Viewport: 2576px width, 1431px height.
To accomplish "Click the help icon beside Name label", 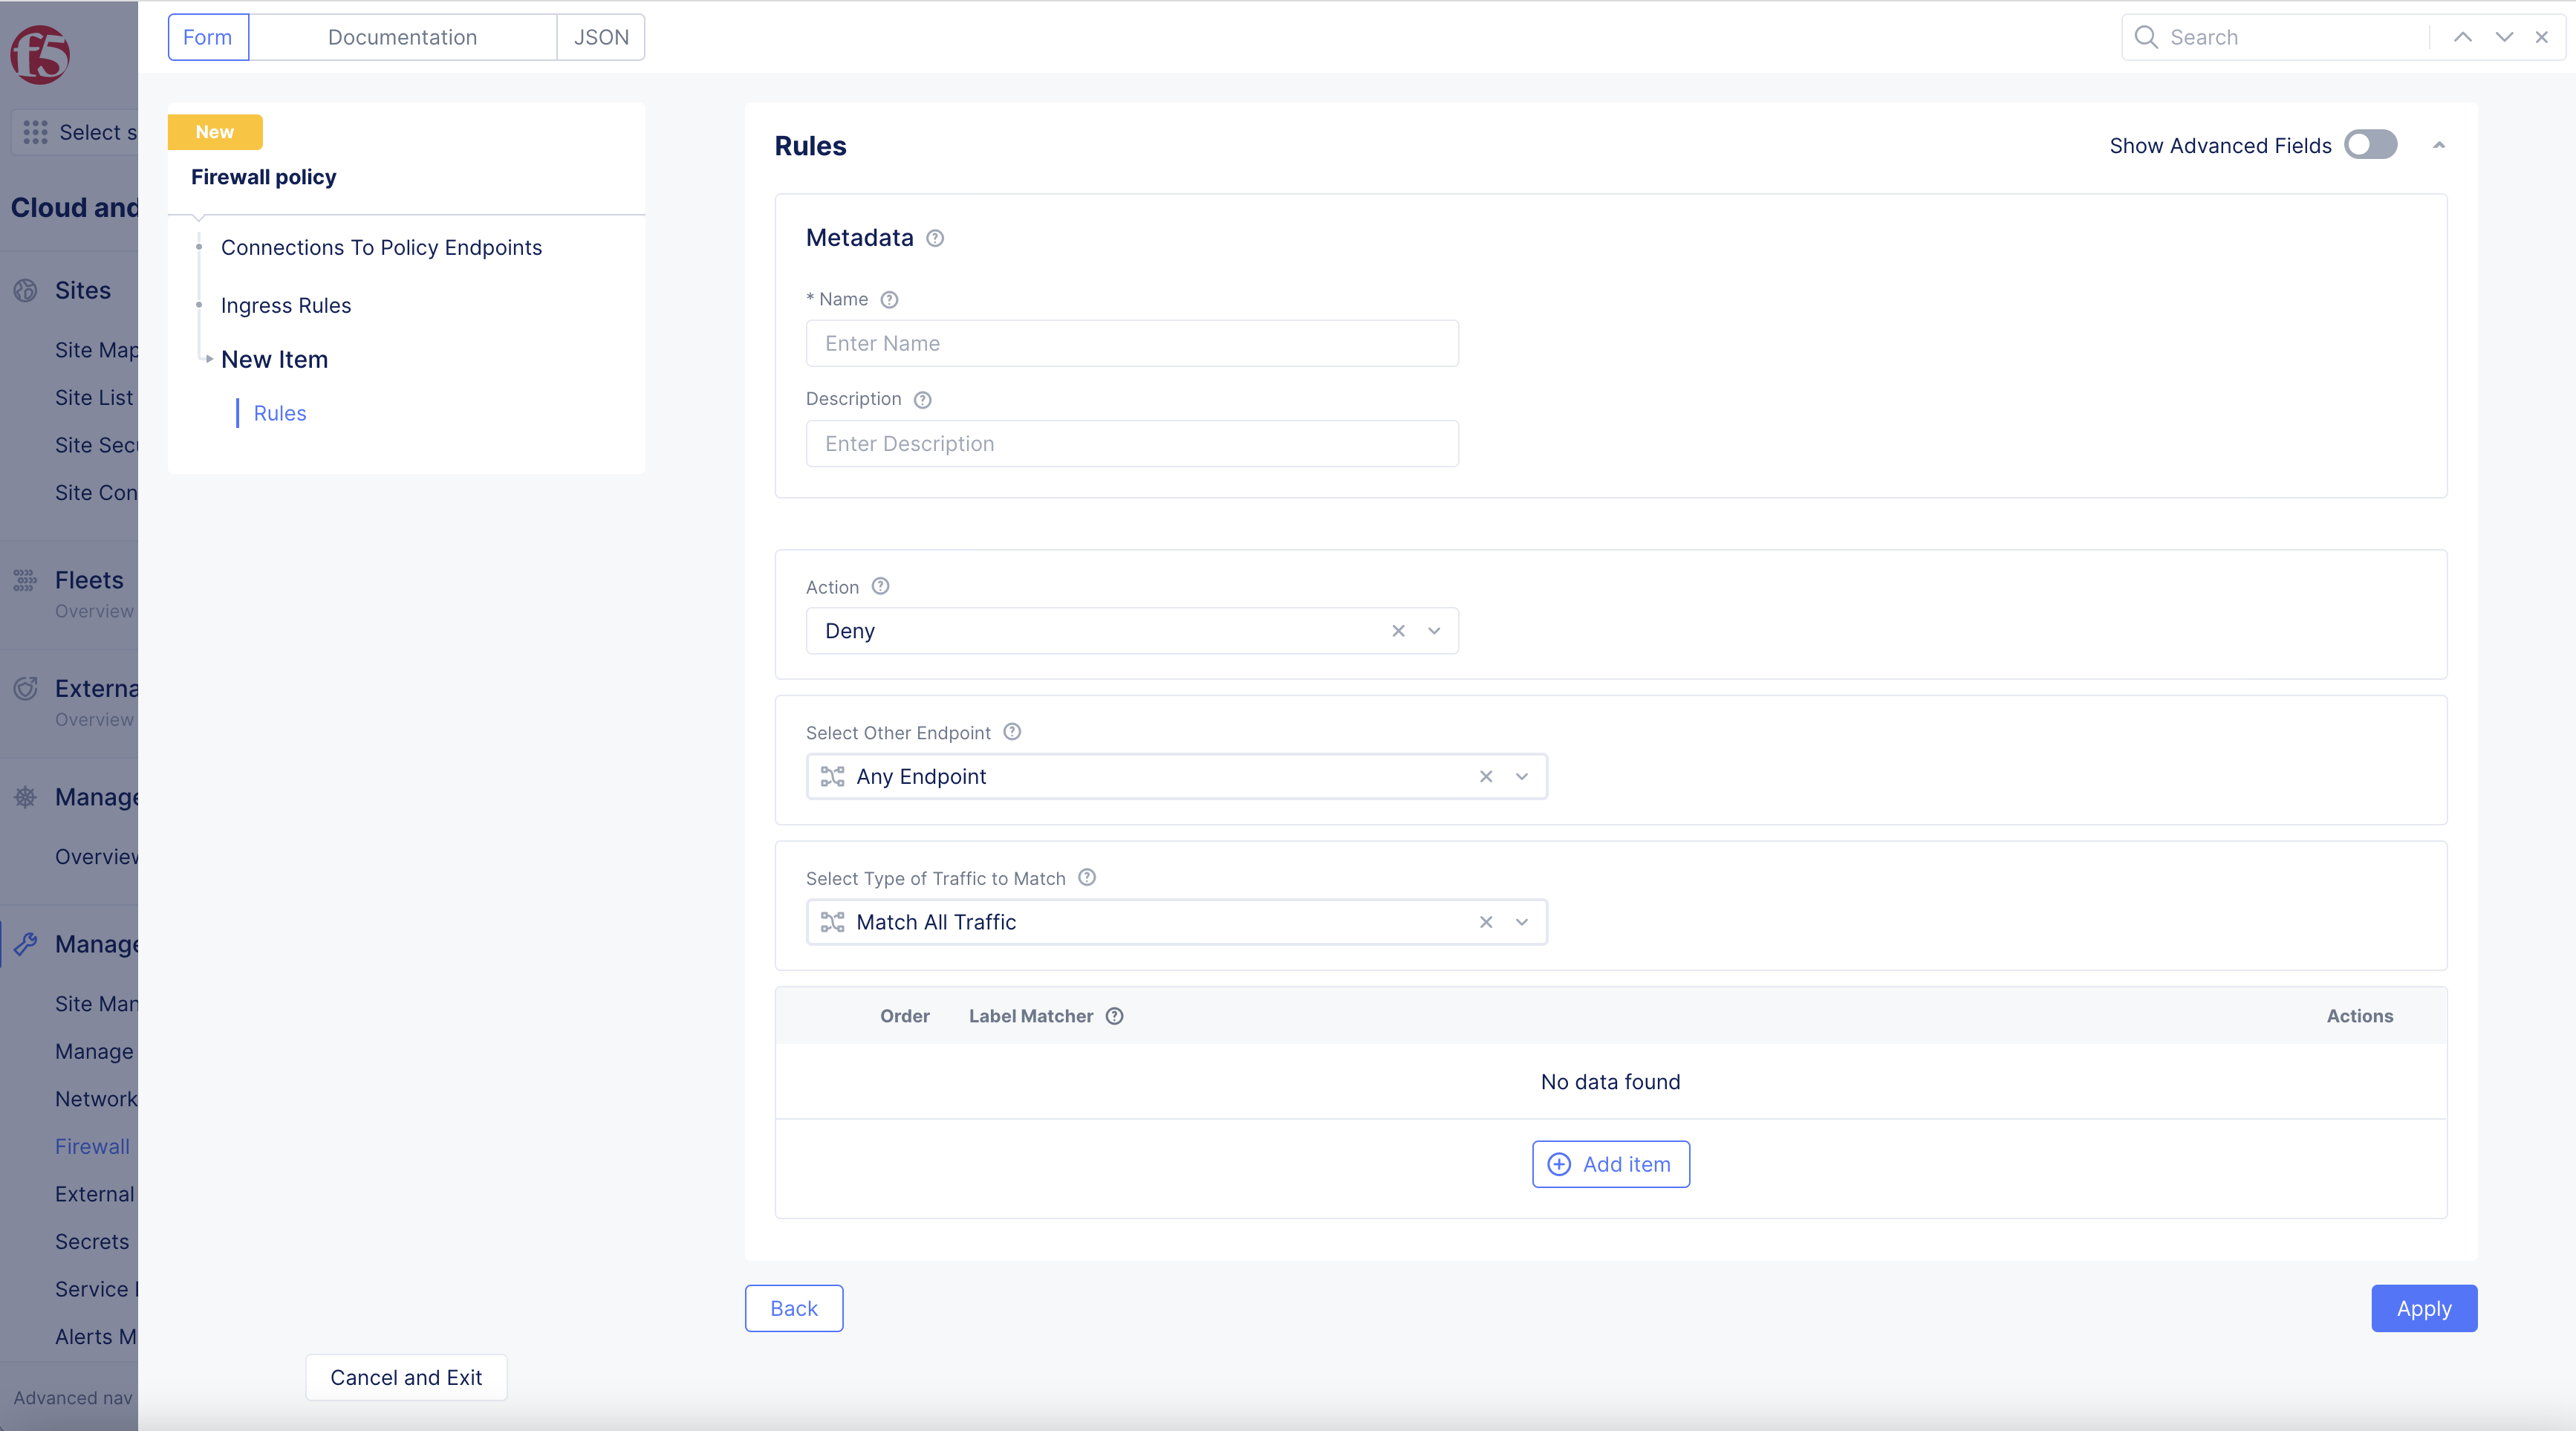I will point(889,299).
